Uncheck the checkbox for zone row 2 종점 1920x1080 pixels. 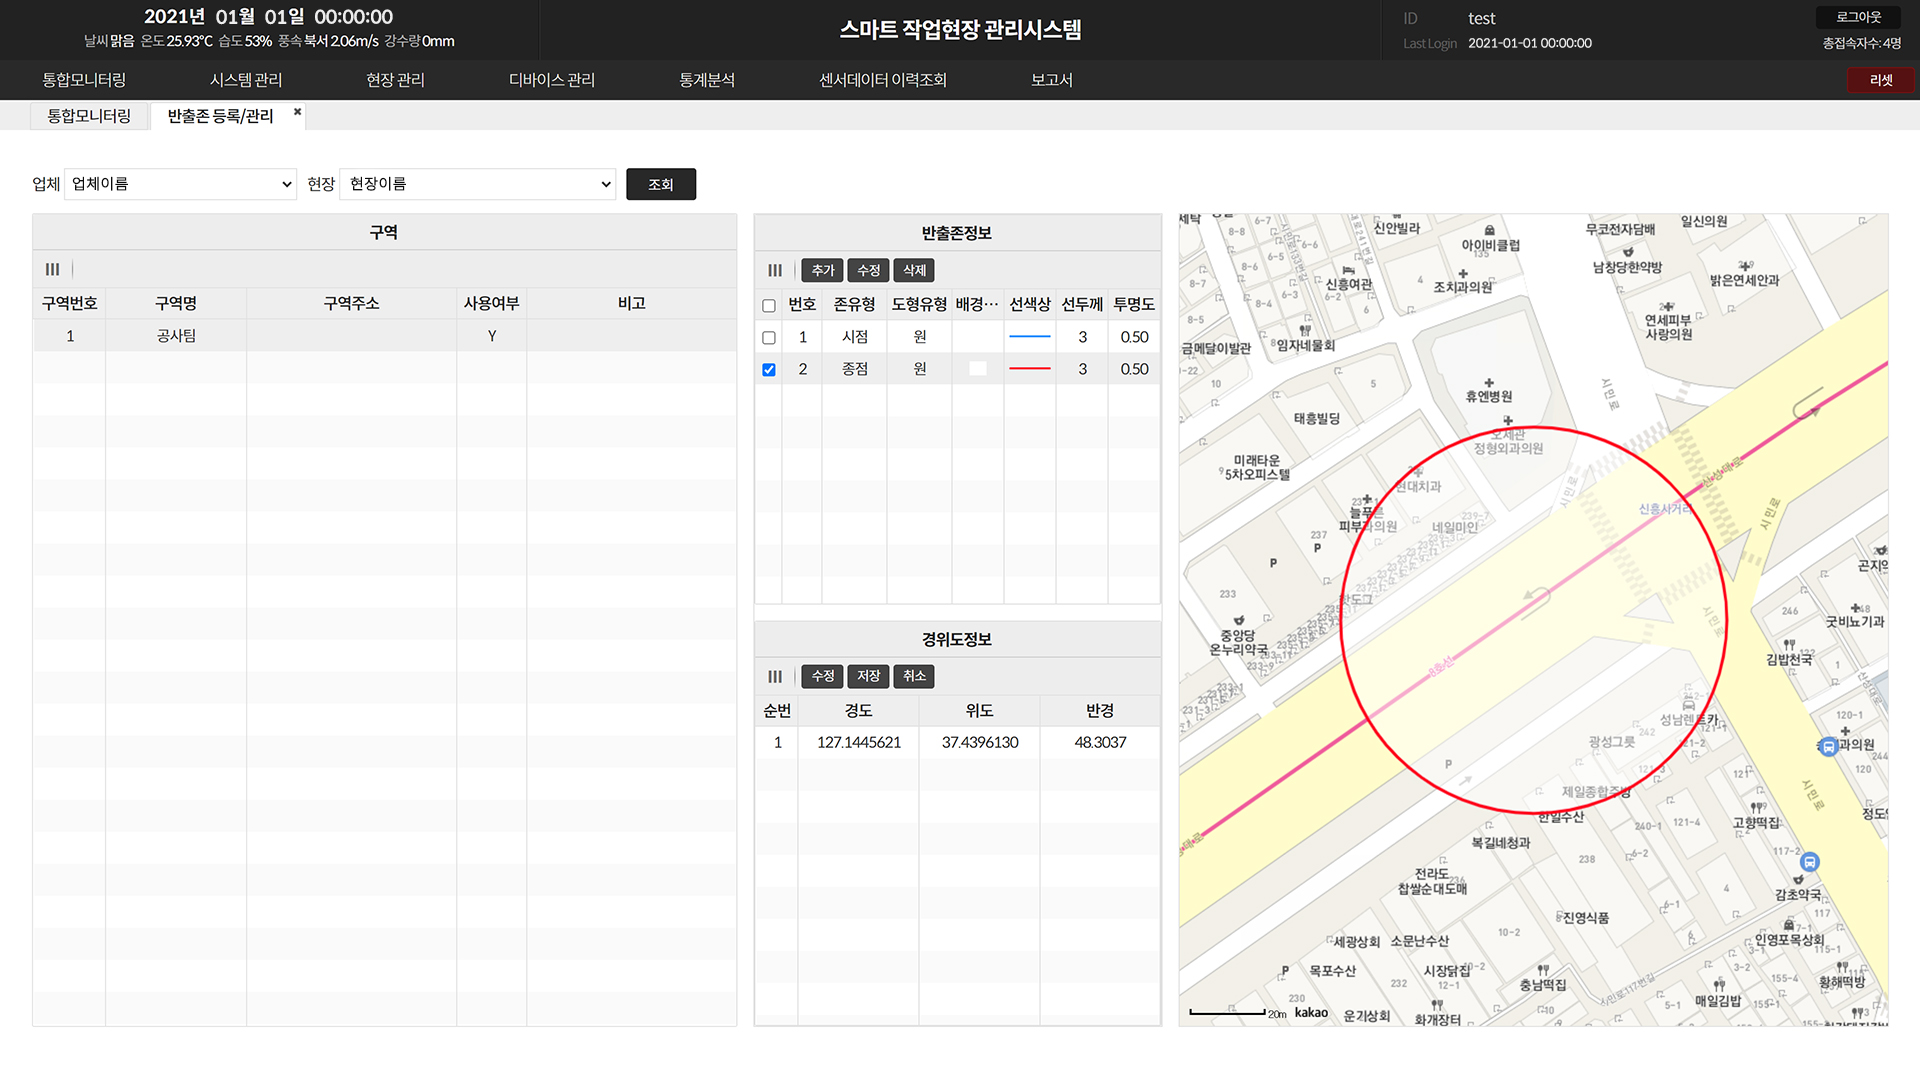pos(769,369)
